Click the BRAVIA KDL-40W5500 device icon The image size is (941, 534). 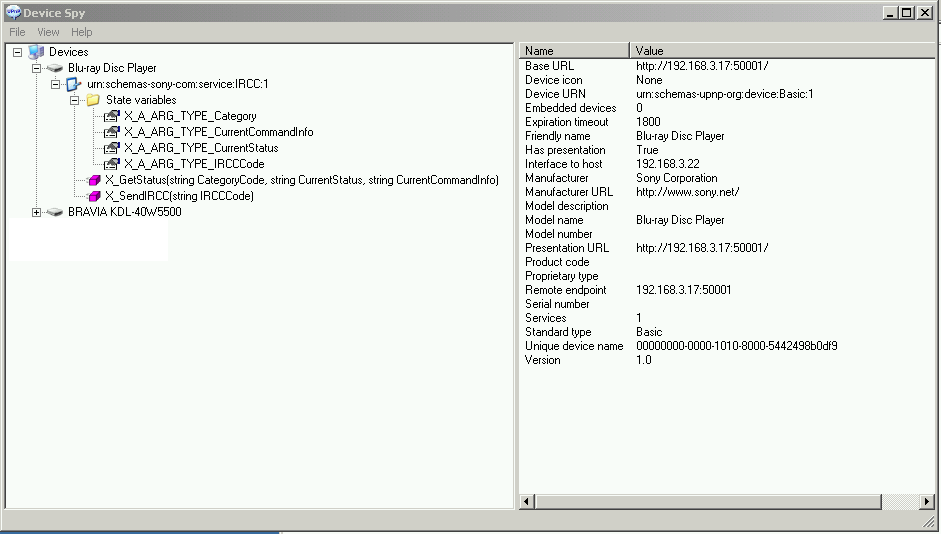point(55,212)
